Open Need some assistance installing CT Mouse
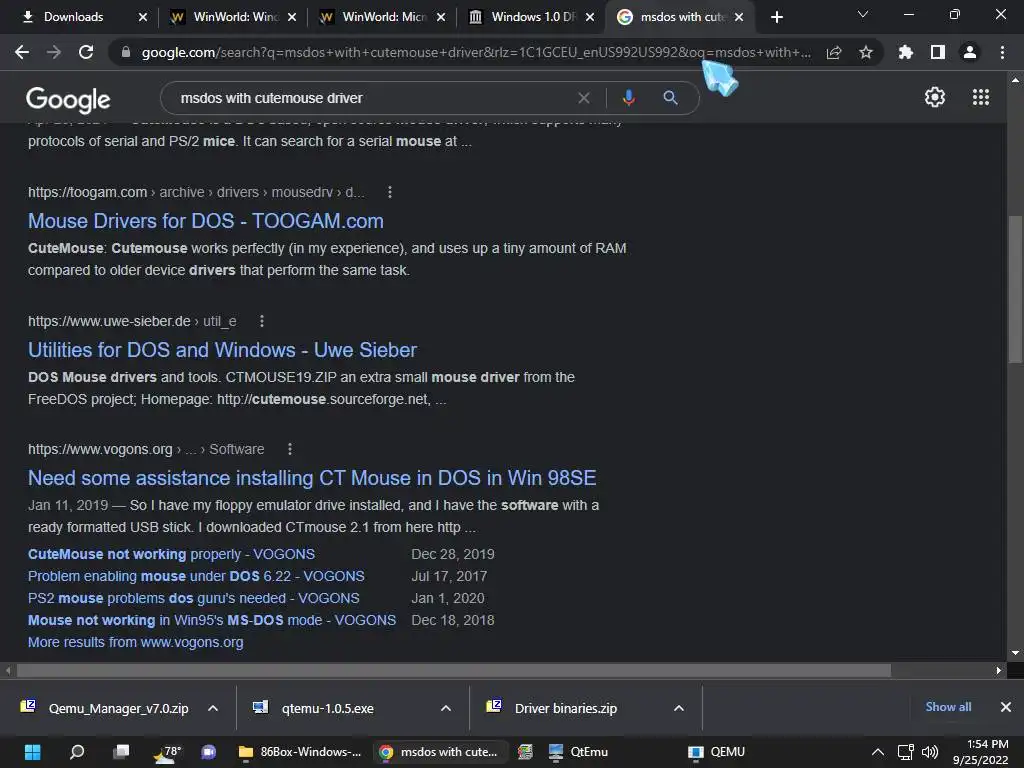 (x=312, y=478)
